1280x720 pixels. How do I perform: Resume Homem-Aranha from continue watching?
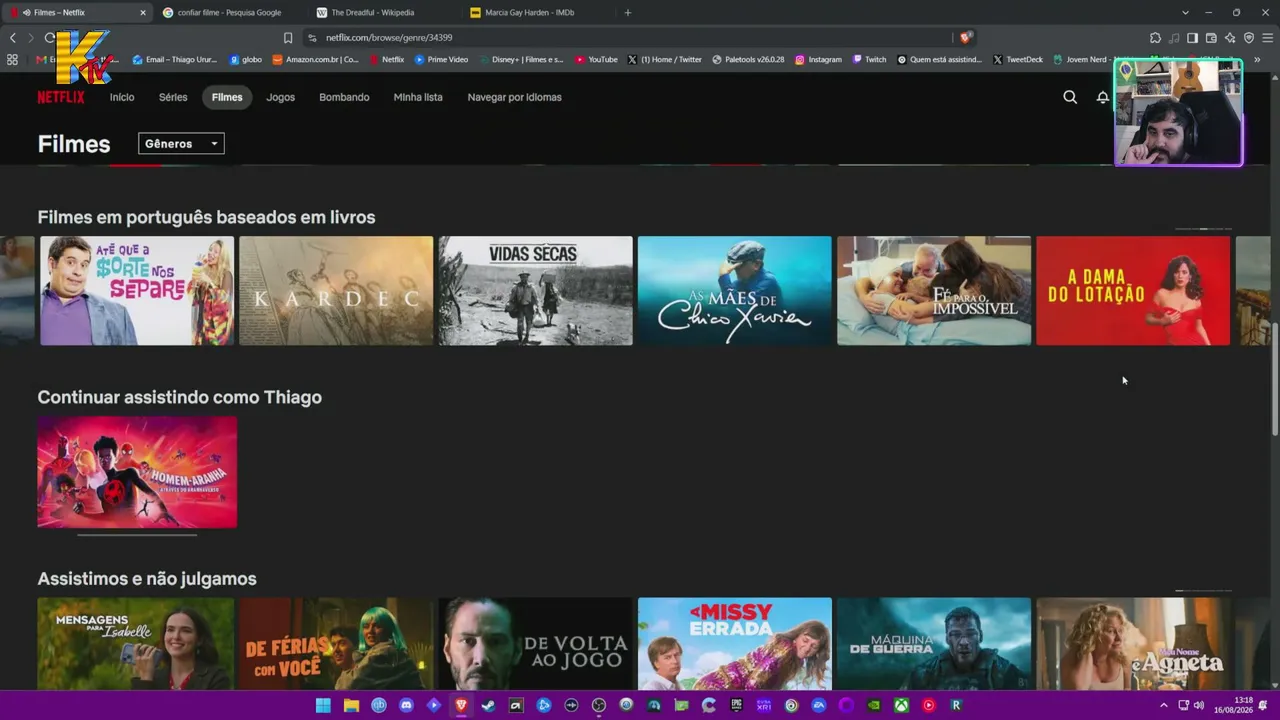coord(137,472)
